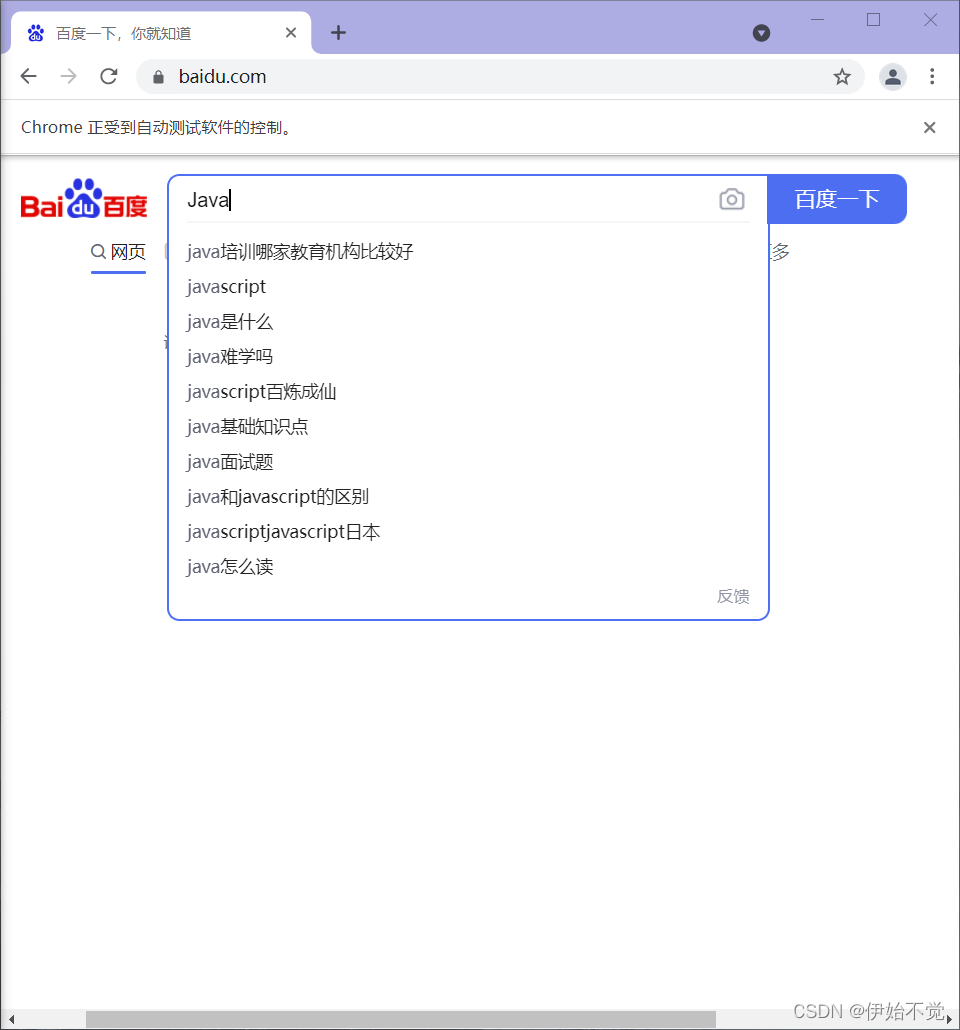960x1030 pixels.
Task: Choose suggestion java难学吗
Action: 468,357
